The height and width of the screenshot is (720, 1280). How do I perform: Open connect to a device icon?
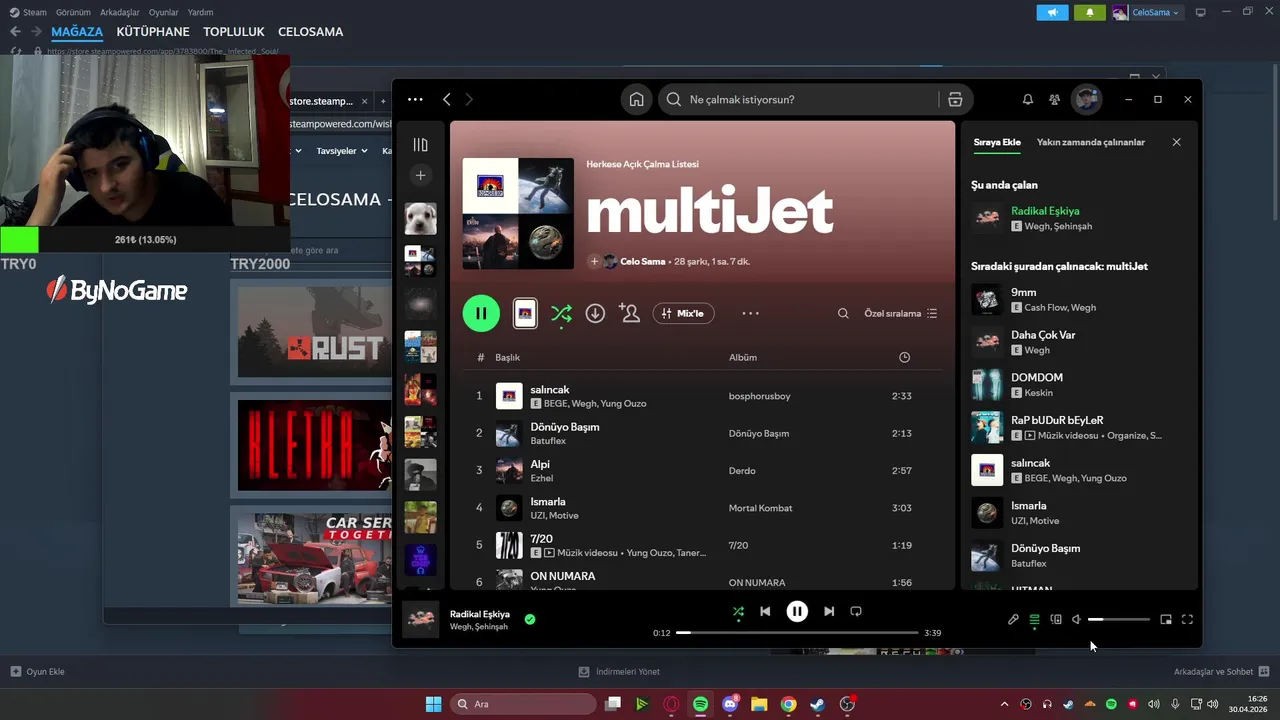[x=1056, y=620]
